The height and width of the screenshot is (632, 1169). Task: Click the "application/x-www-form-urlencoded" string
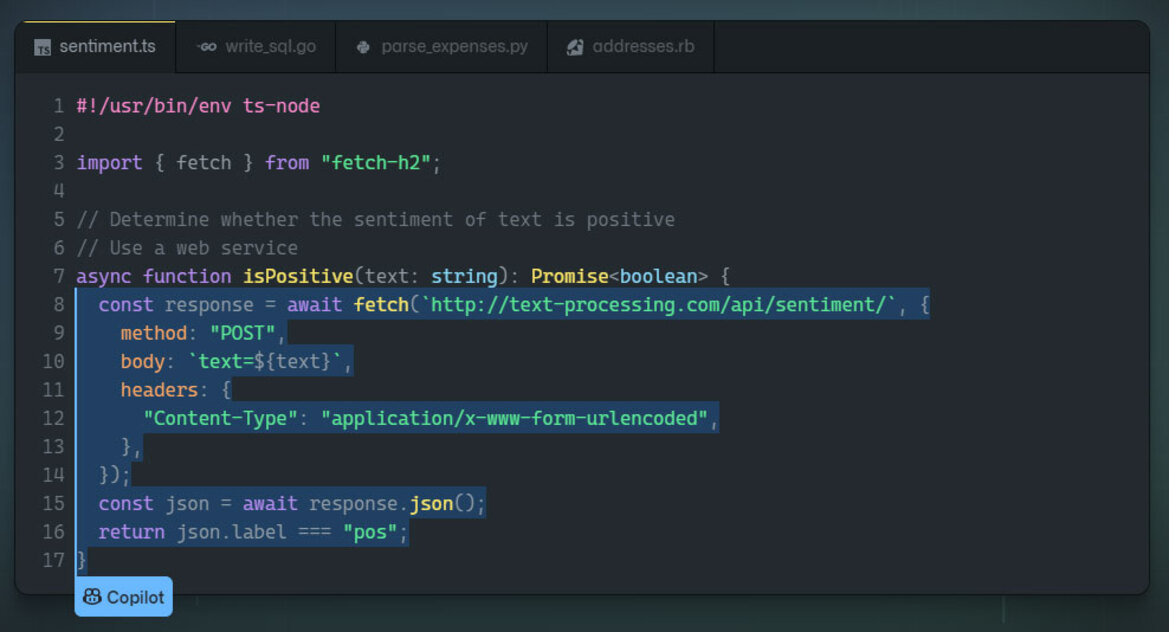[514, 418]
